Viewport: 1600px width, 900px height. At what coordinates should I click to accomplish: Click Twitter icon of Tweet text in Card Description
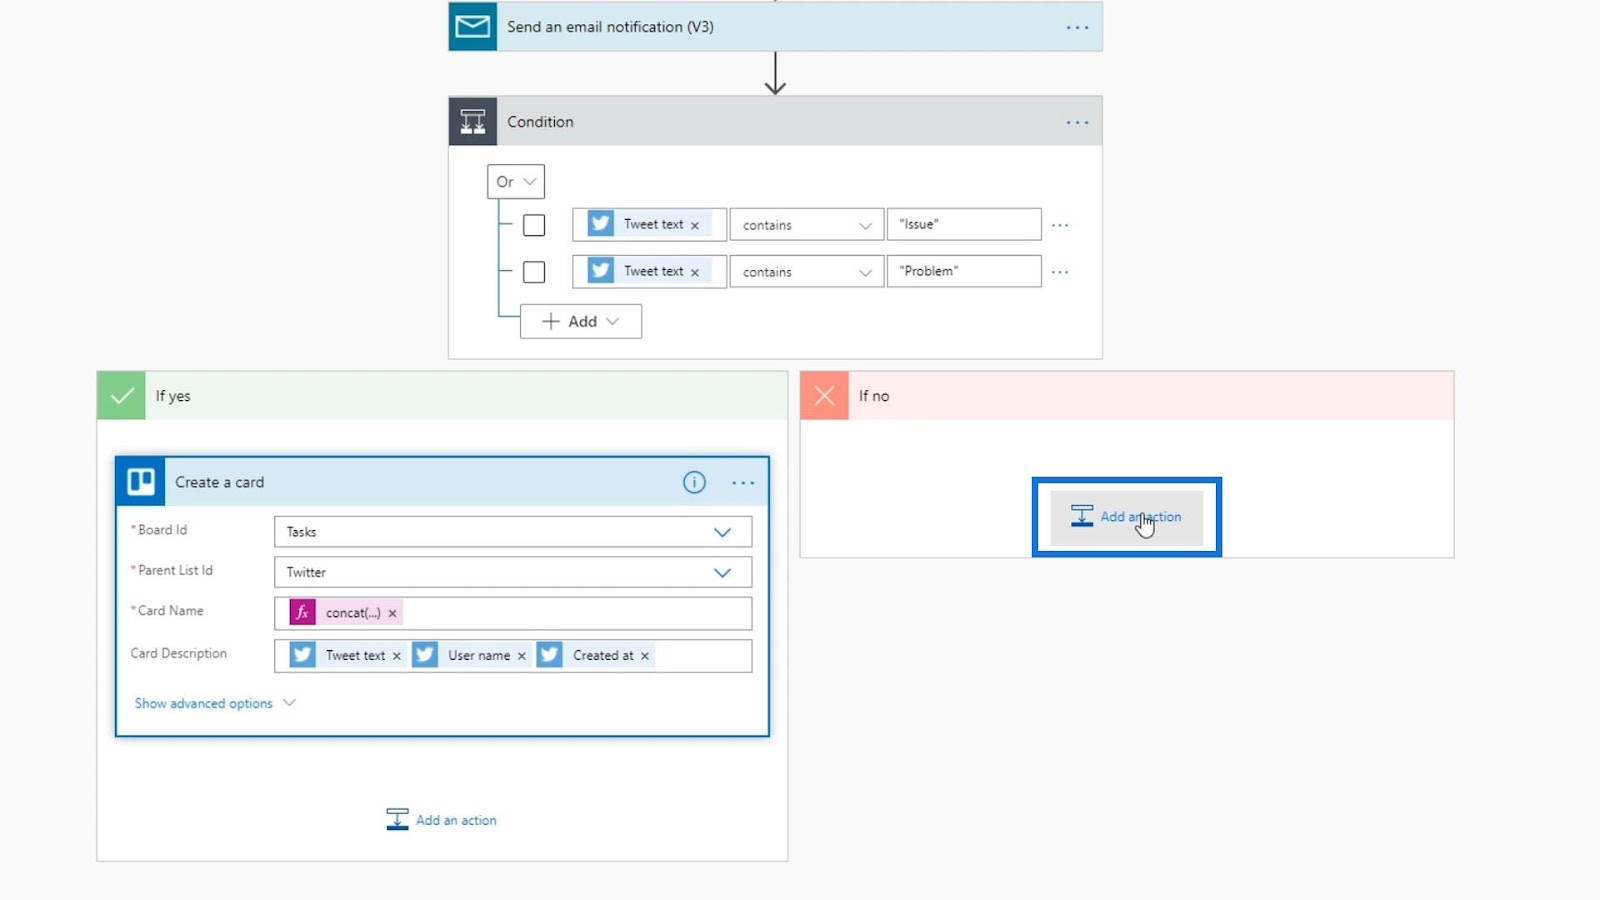[x=302, y=655]
